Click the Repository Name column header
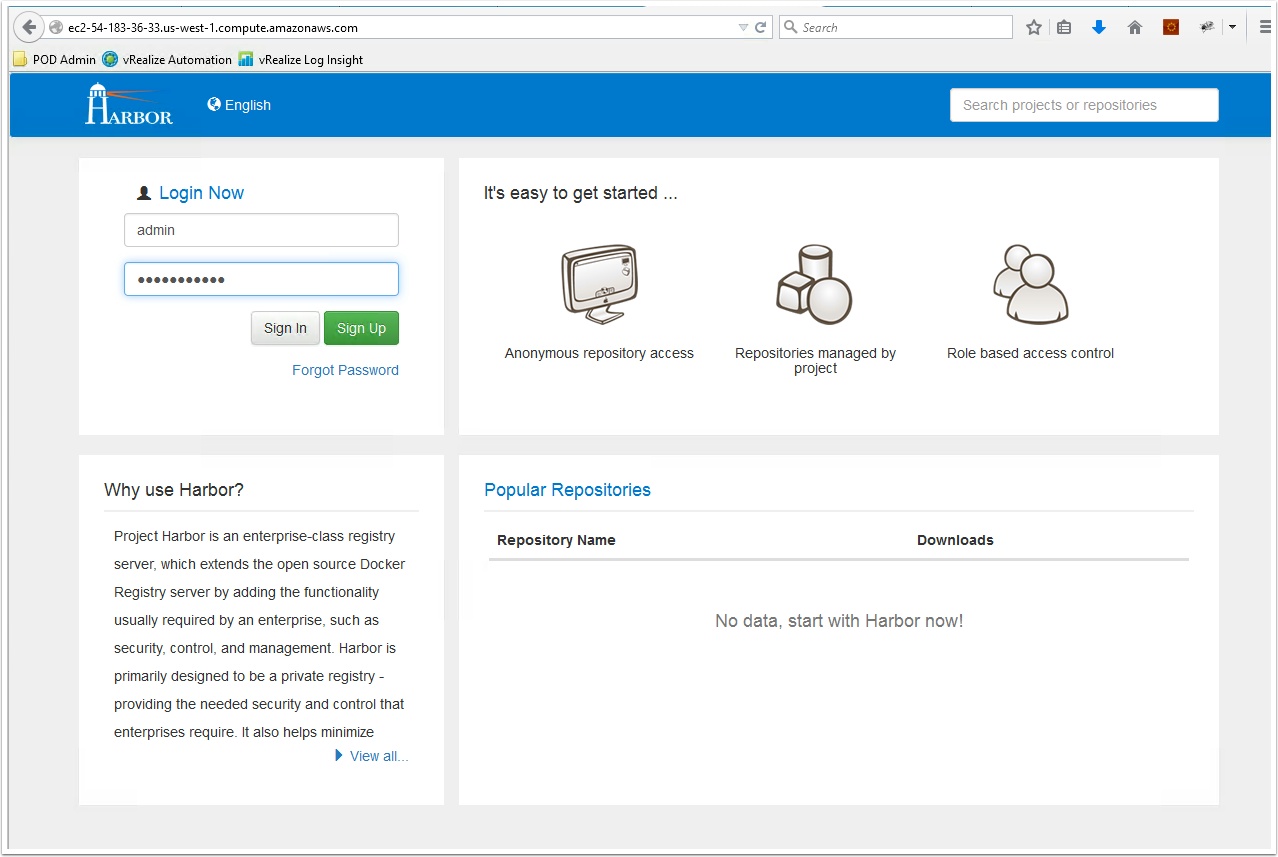1278x857 pixels. 556,540
